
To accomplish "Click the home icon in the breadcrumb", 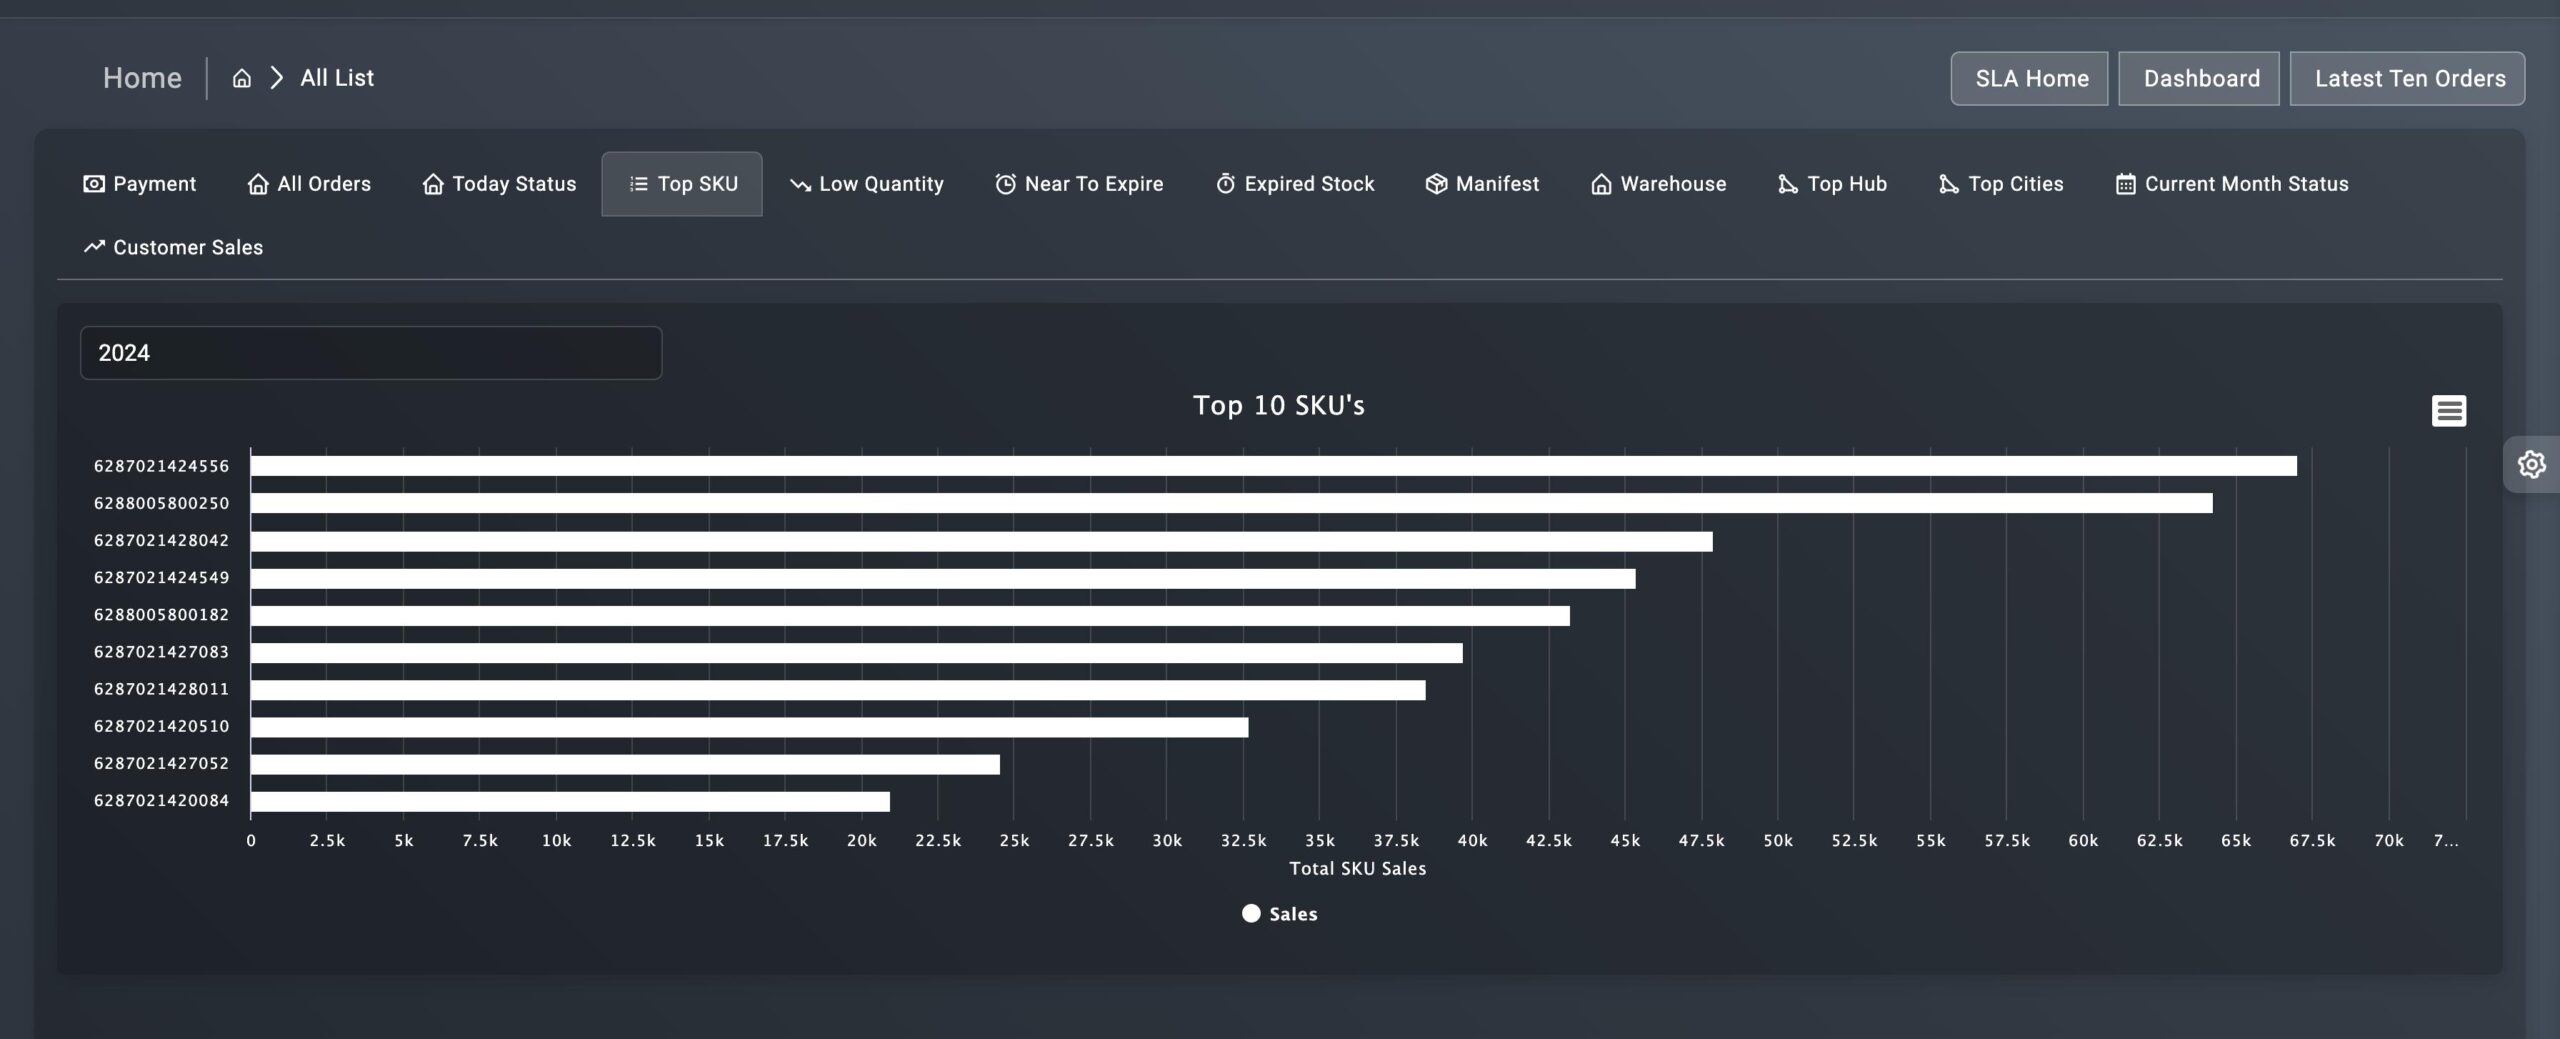I will (243, 77).
